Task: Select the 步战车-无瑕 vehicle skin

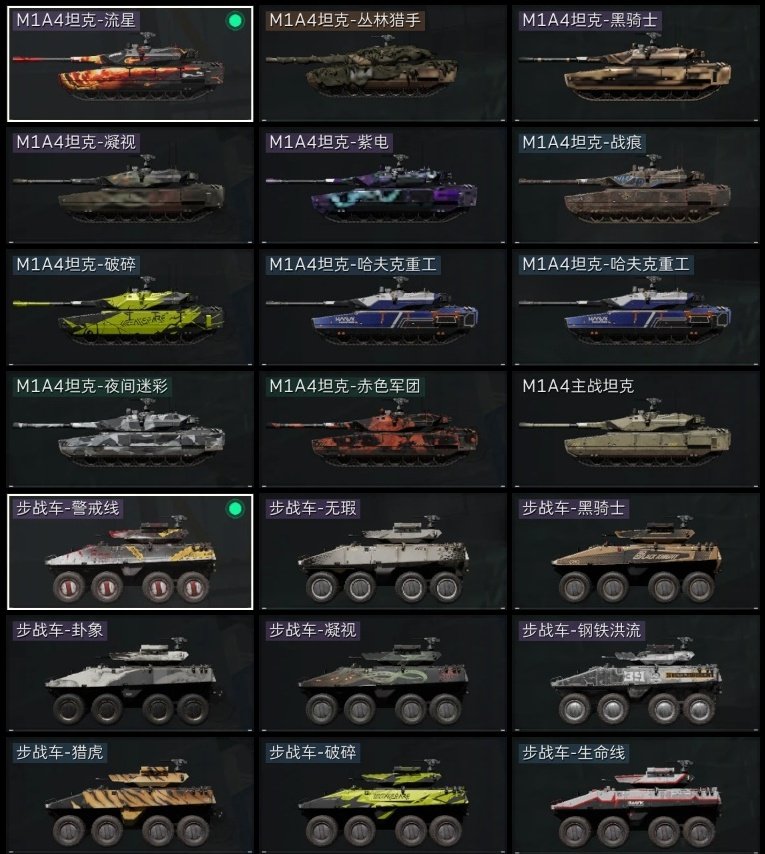Action: (x=383, y=552)
